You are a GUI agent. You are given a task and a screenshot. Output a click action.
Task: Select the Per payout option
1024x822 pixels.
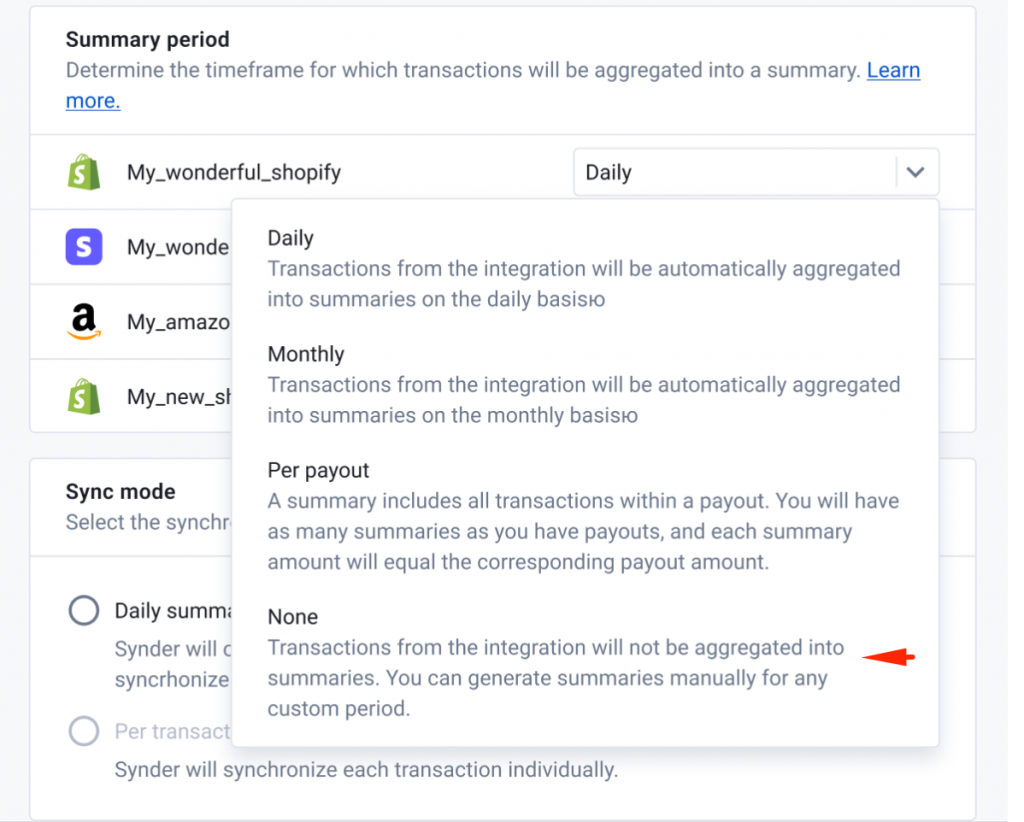pyautogui.click(x=318, y=470)
